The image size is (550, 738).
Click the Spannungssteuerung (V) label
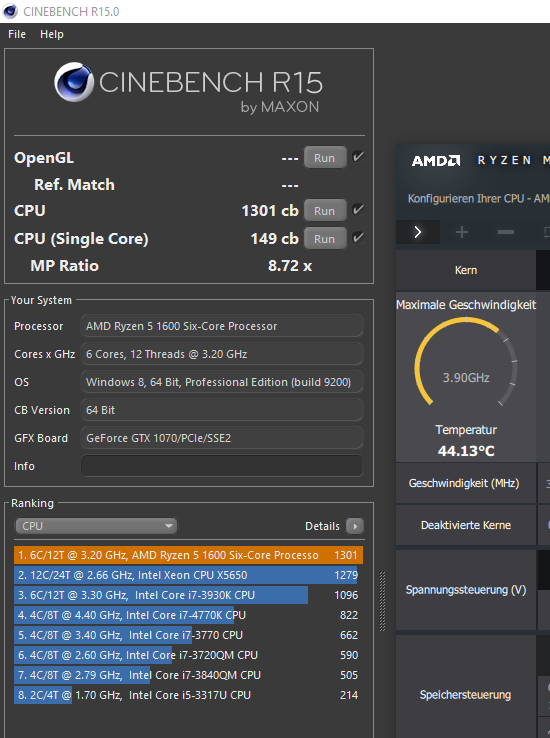(466, 590)
